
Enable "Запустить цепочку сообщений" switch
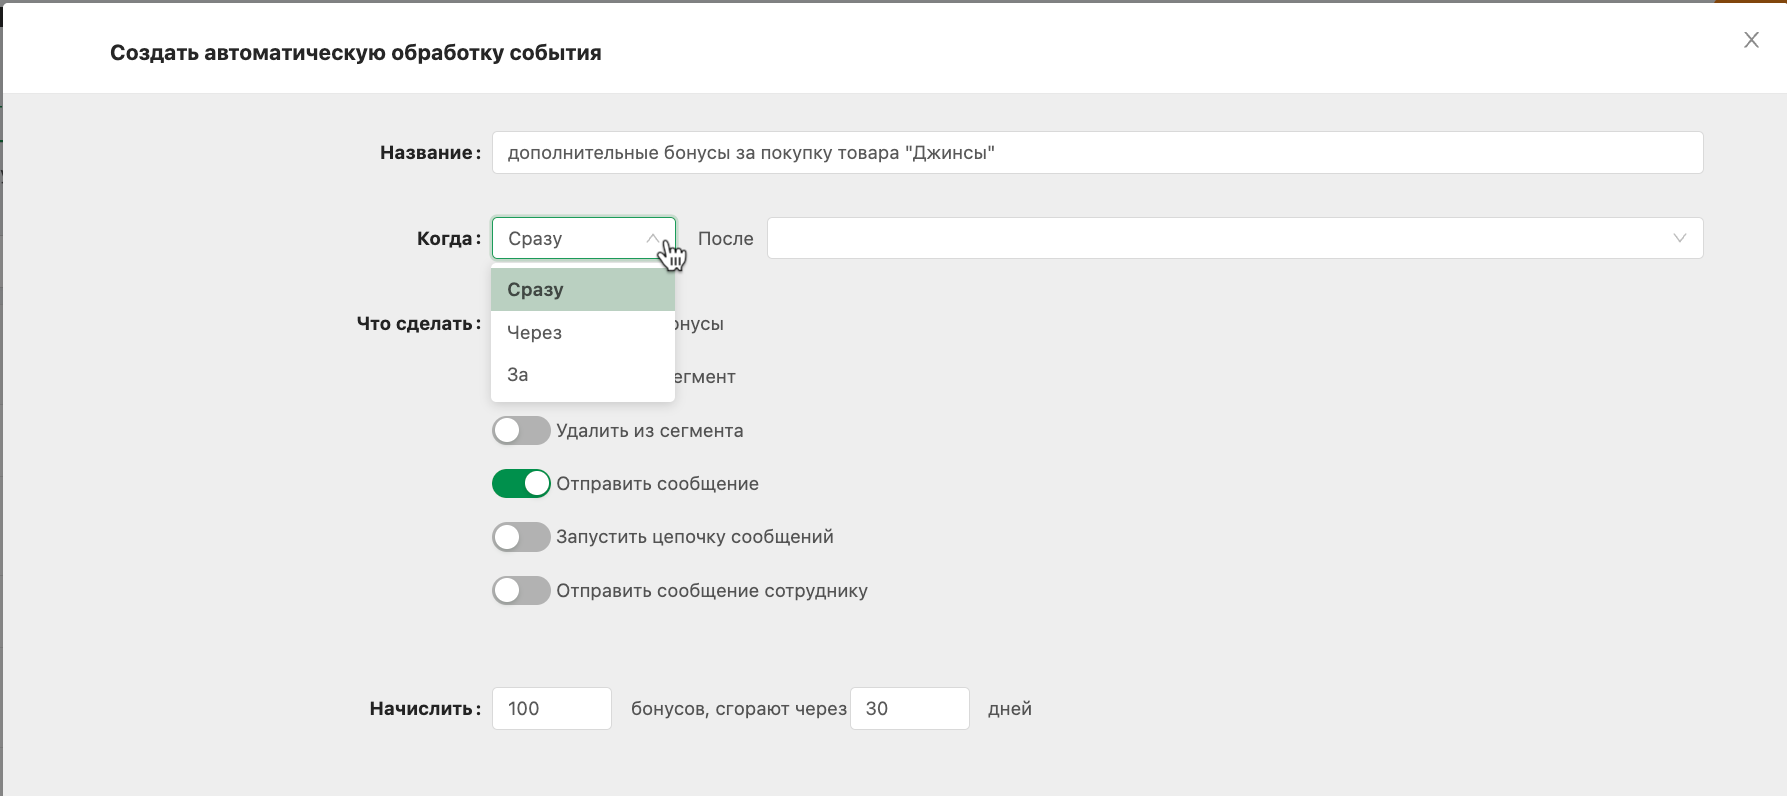click(x=521, y=537)
